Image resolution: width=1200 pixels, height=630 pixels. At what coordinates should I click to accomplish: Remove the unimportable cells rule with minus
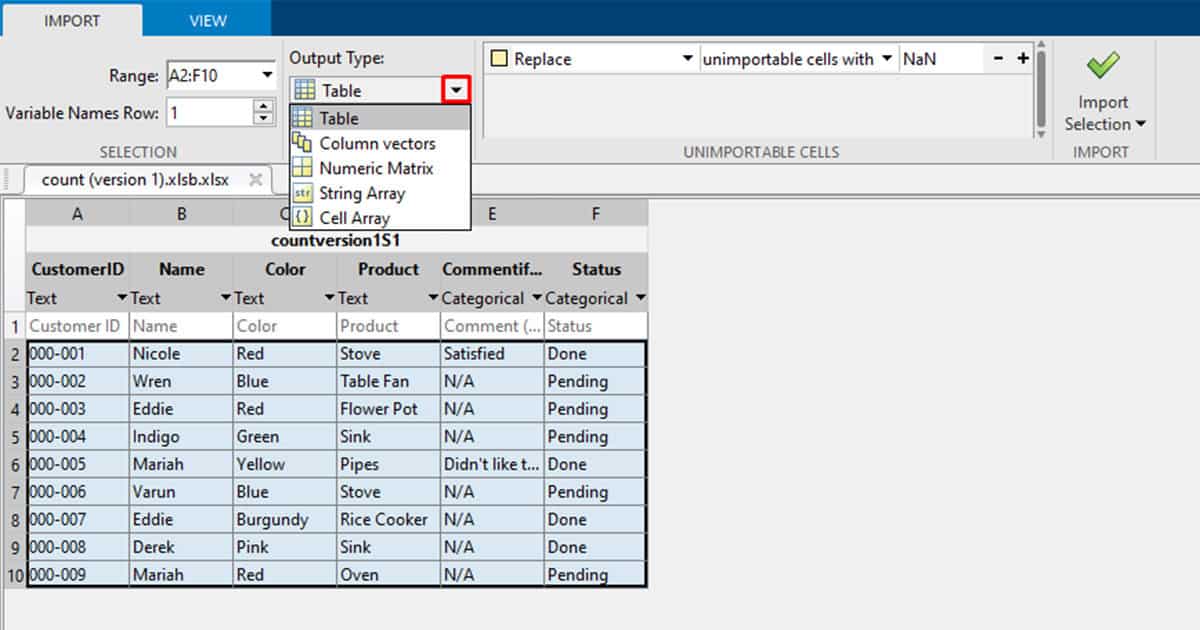997,58
